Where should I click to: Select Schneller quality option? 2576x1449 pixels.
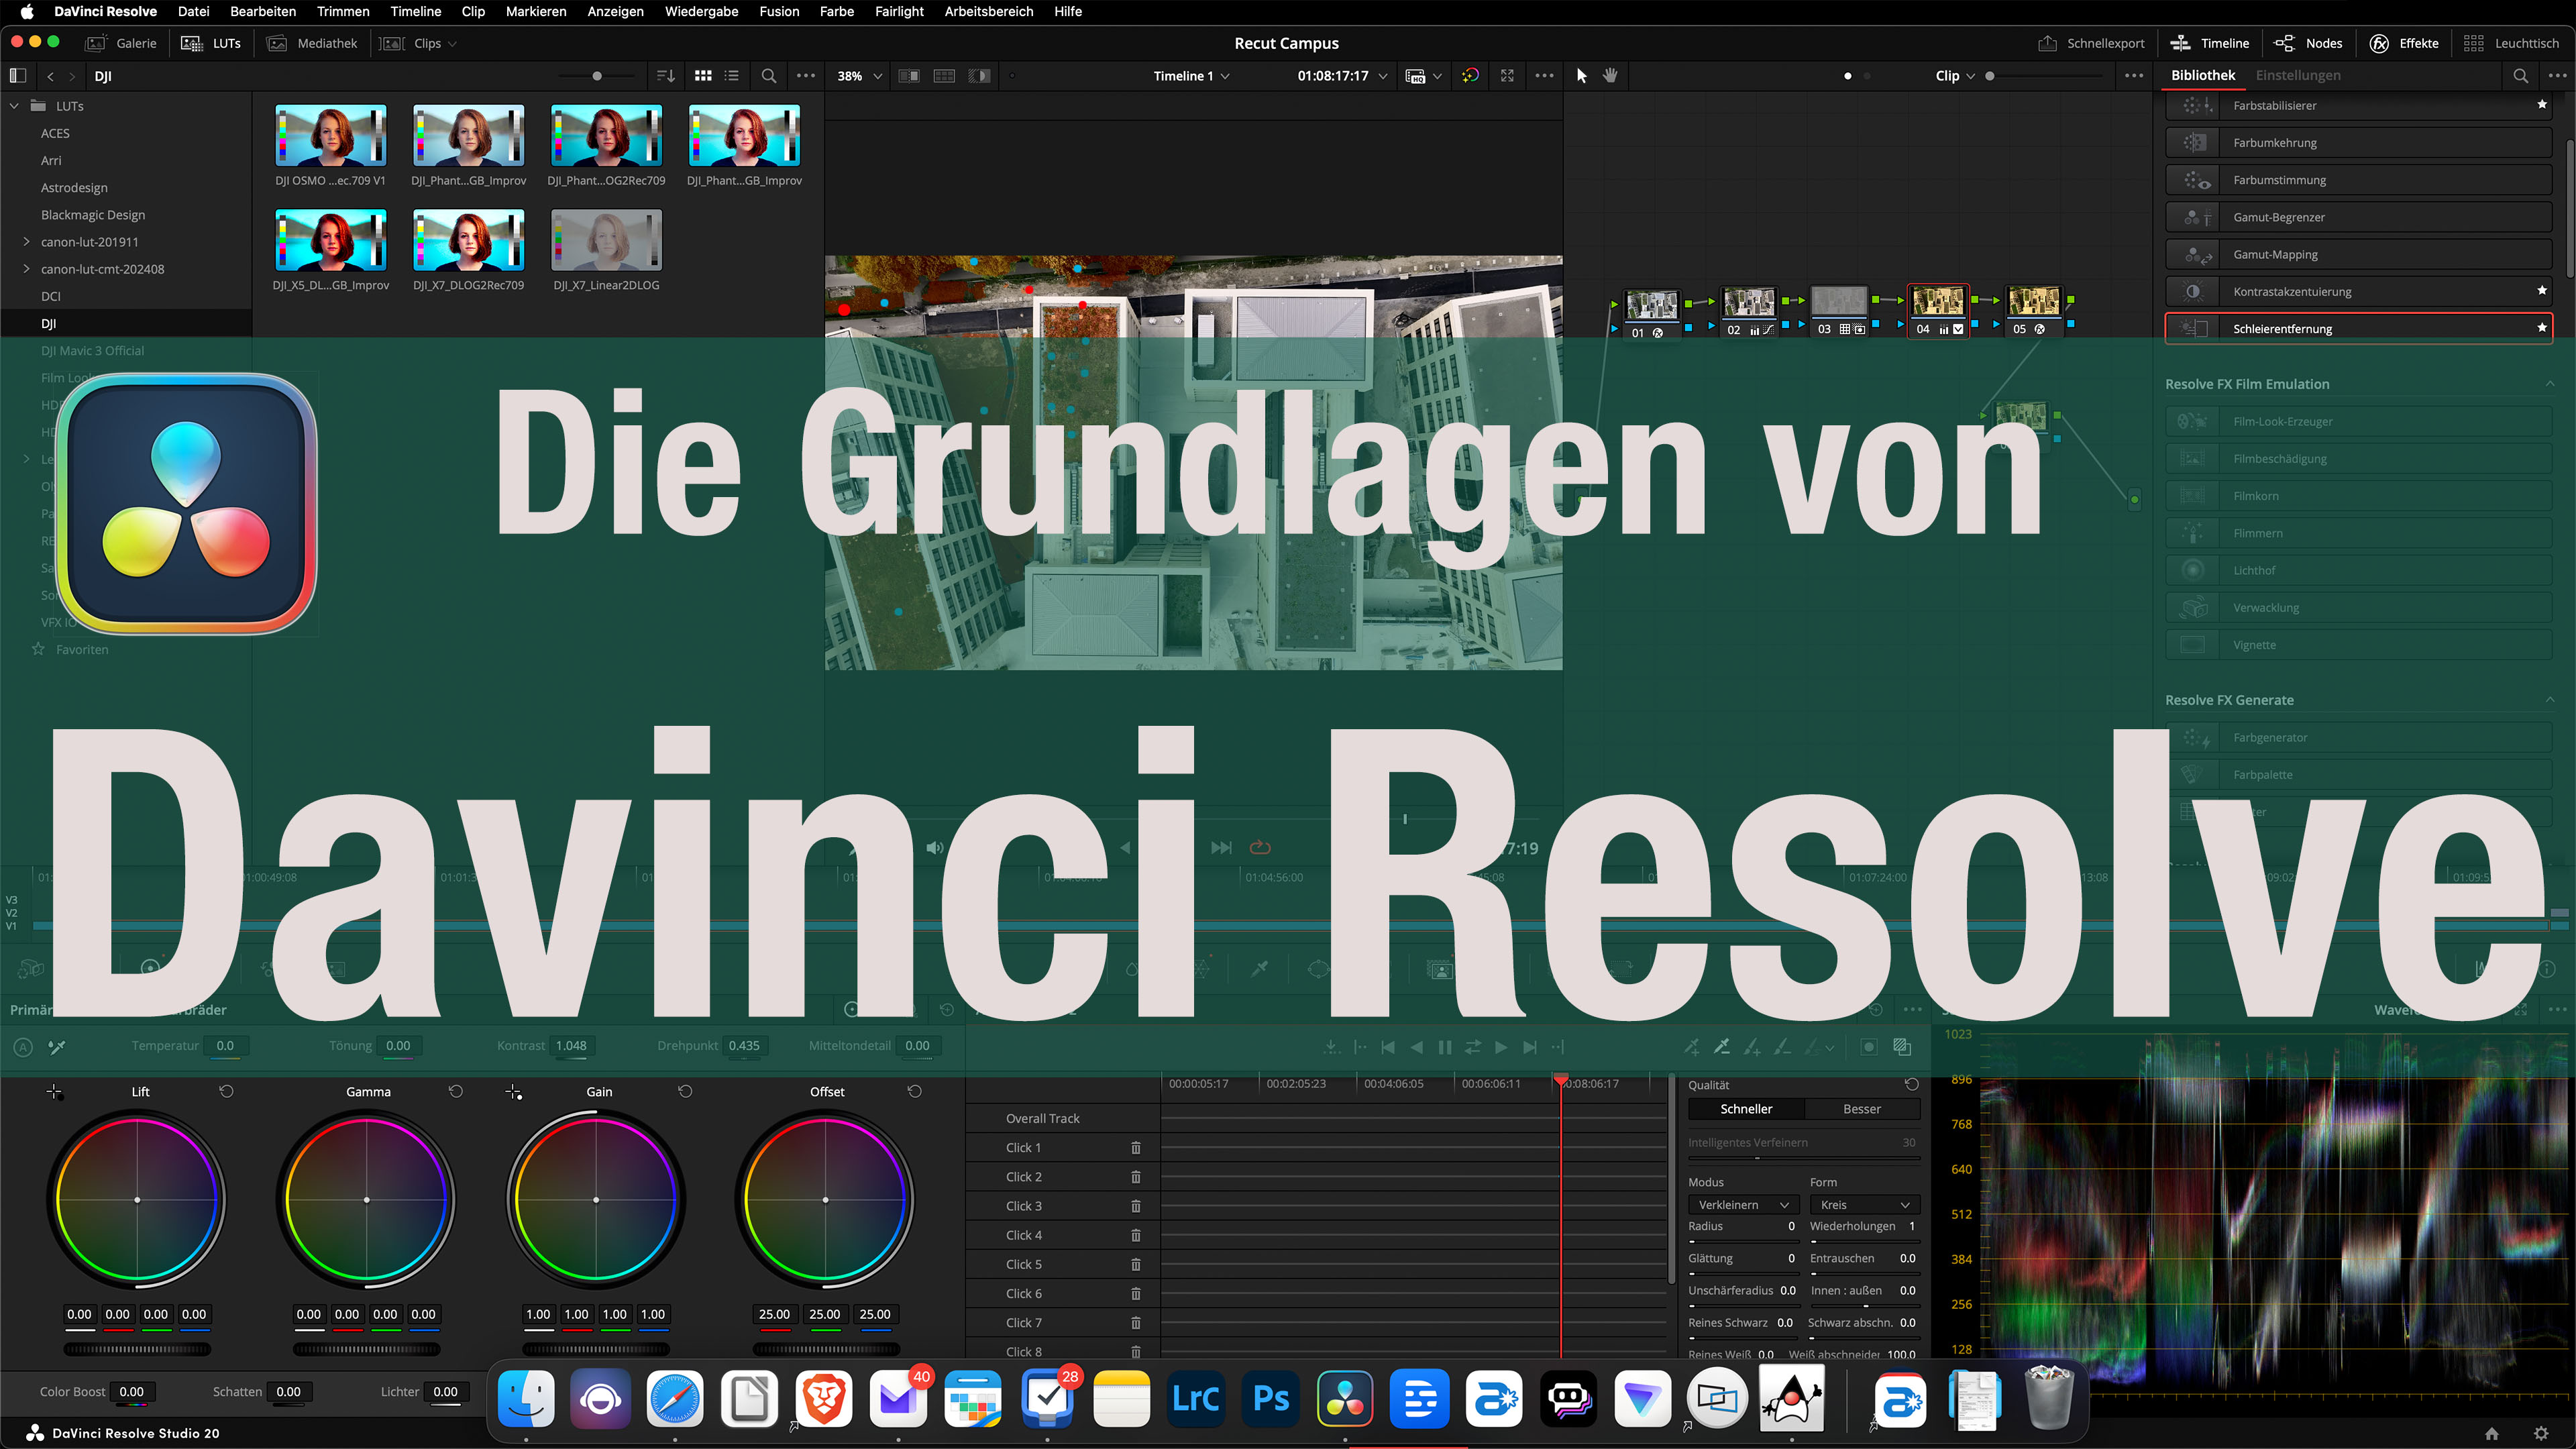coord(1746,1109)
